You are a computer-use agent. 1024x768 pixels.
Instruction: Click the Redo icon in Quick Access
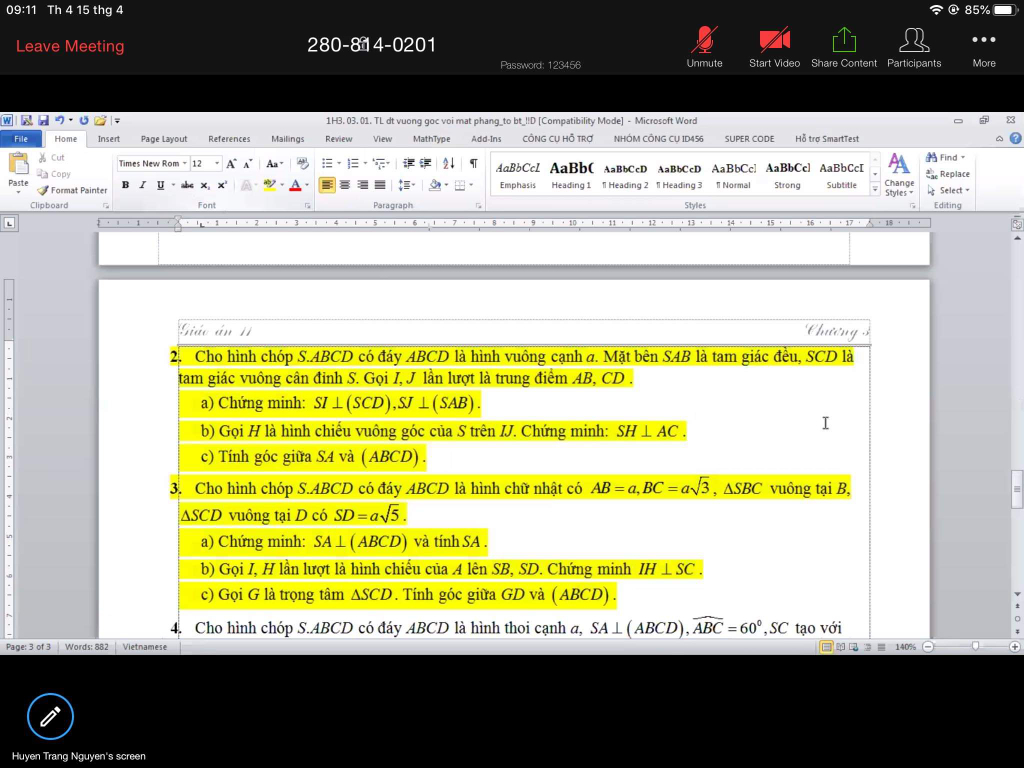pos(84,120)
